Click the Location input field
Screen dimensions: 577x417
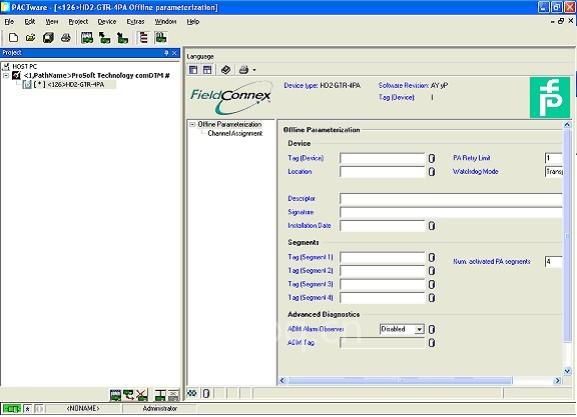(382, 172)
